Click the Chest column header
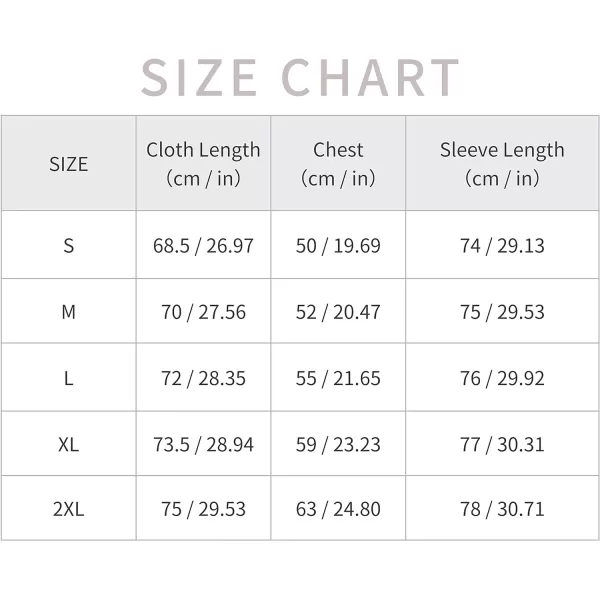The image size is (600, 600). (x=338, y=164)
